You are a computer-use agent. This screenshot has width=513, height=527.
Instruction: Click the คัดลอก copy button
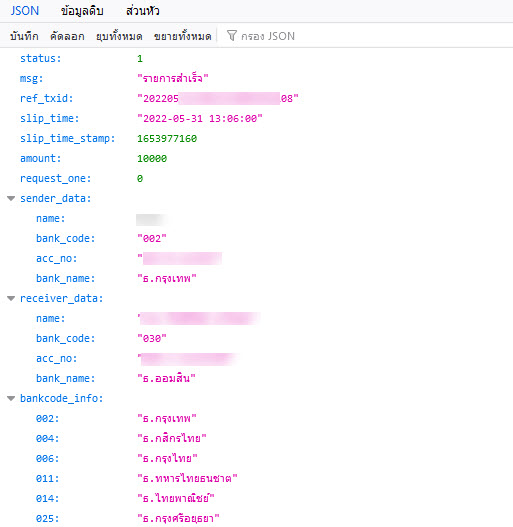(67, 36)
